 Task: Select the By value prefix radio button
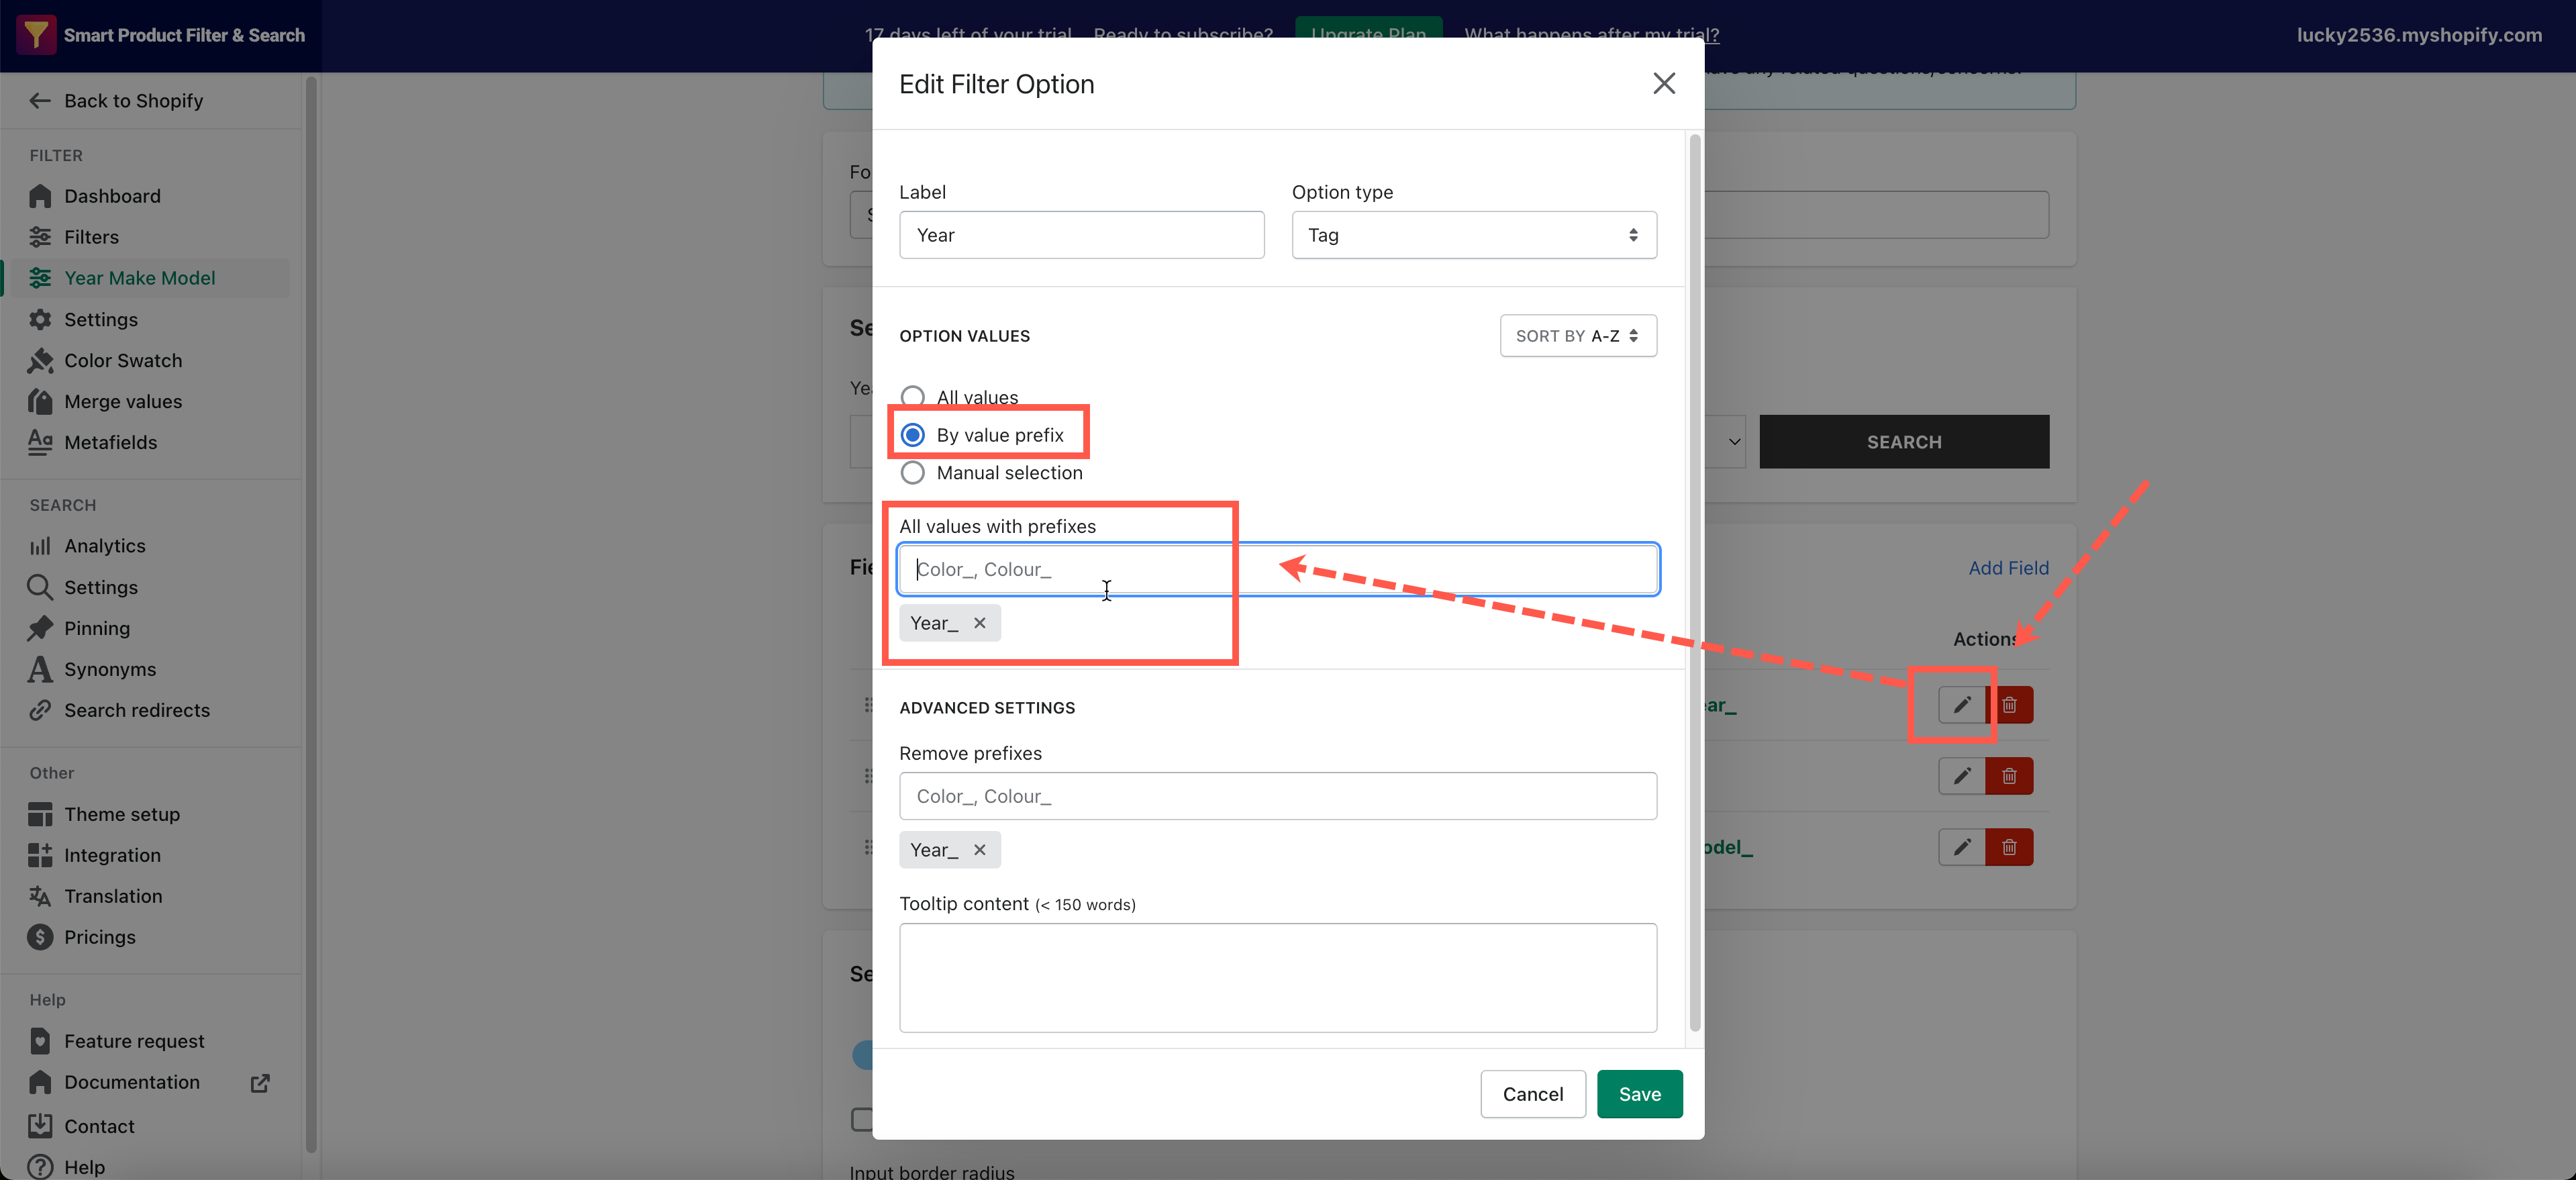pos(912,434)
